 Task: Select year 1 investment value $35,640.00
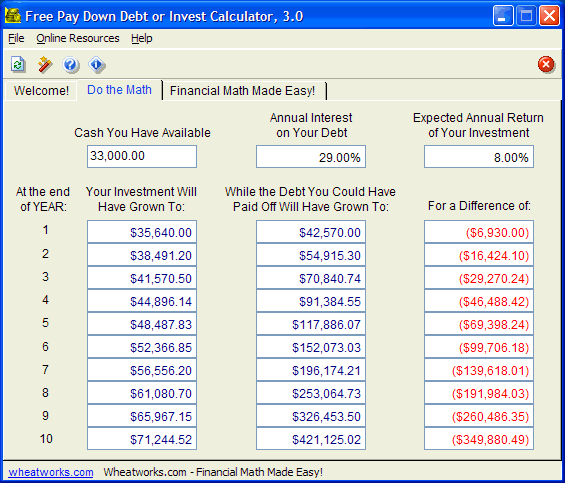point(142,232)
